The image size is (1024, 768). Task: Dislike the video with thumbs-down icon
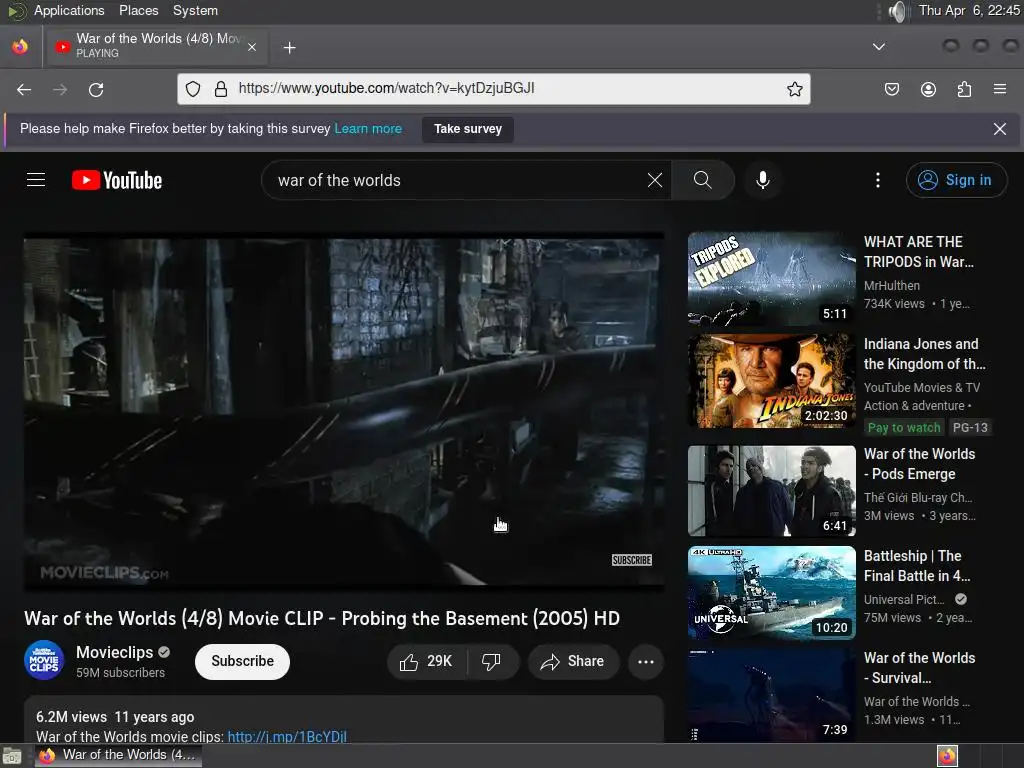(x=492, y=662)
